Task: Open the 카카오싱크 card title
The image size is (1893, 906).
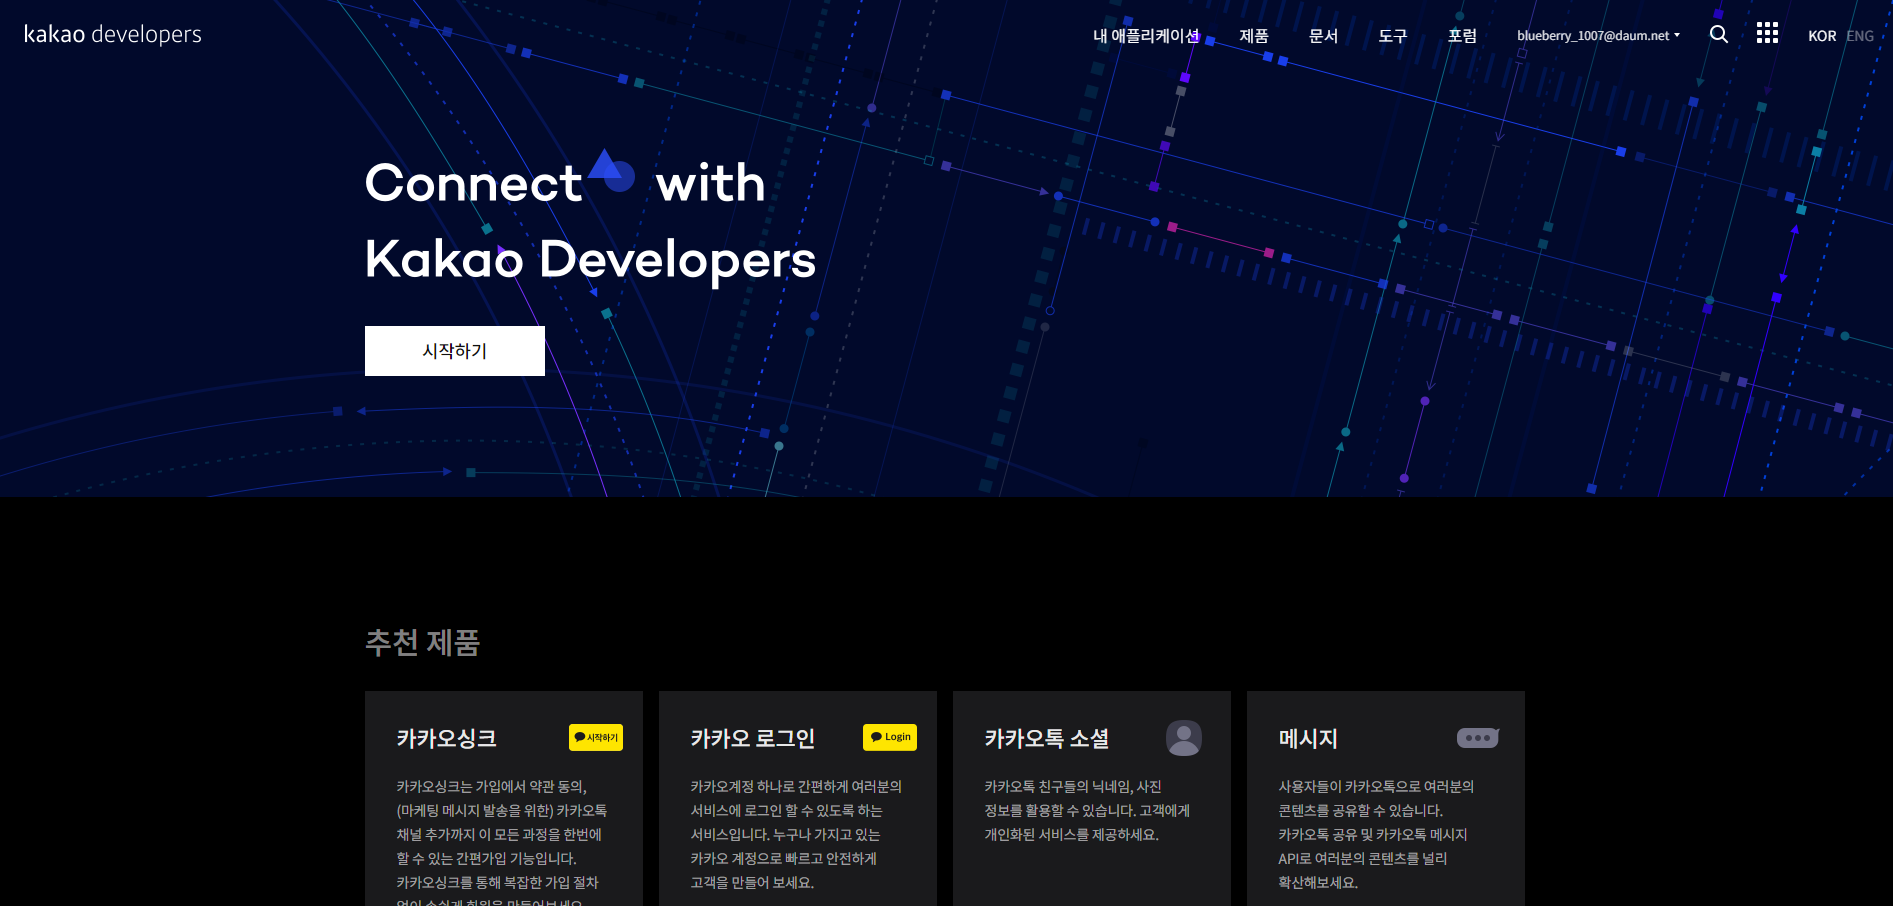Action: (x=447, y=738)
